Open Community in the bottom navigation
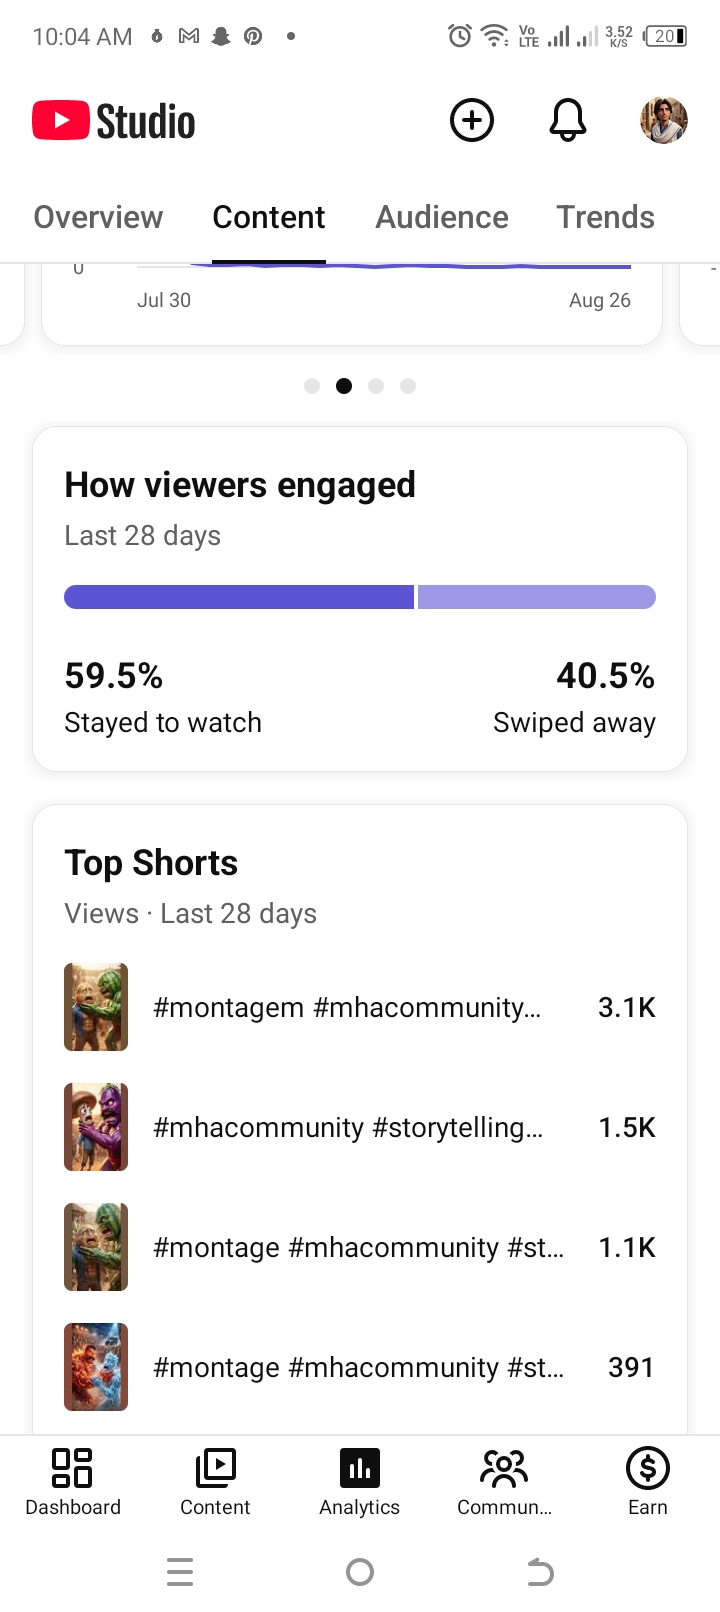Image resolution: width=720 pixels, height=1612 pixels. [504, 1483]
